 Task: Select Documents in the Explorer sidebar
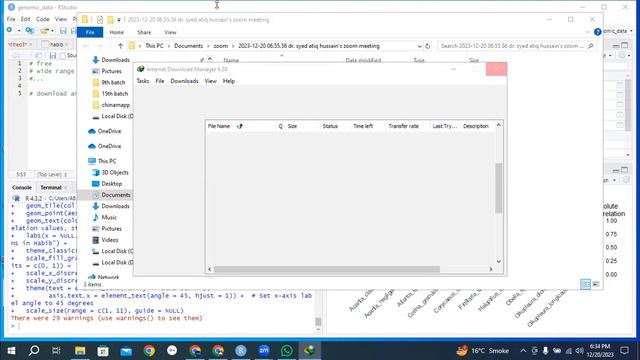pyautogui.click(x=111, y=195)
